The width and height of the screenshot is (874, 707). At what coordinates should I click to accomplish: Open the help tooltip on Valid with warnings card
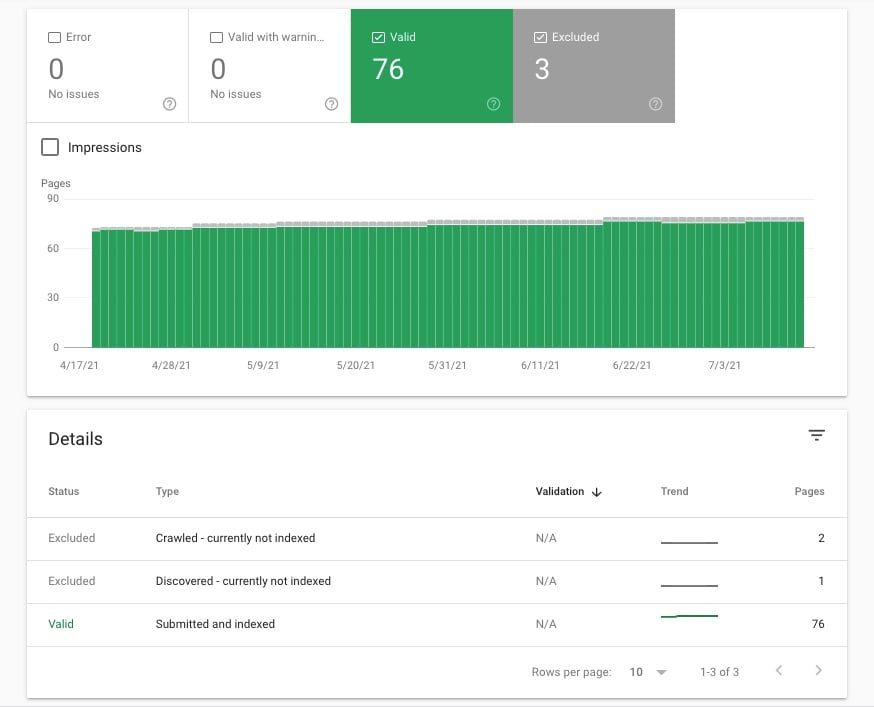331,103
